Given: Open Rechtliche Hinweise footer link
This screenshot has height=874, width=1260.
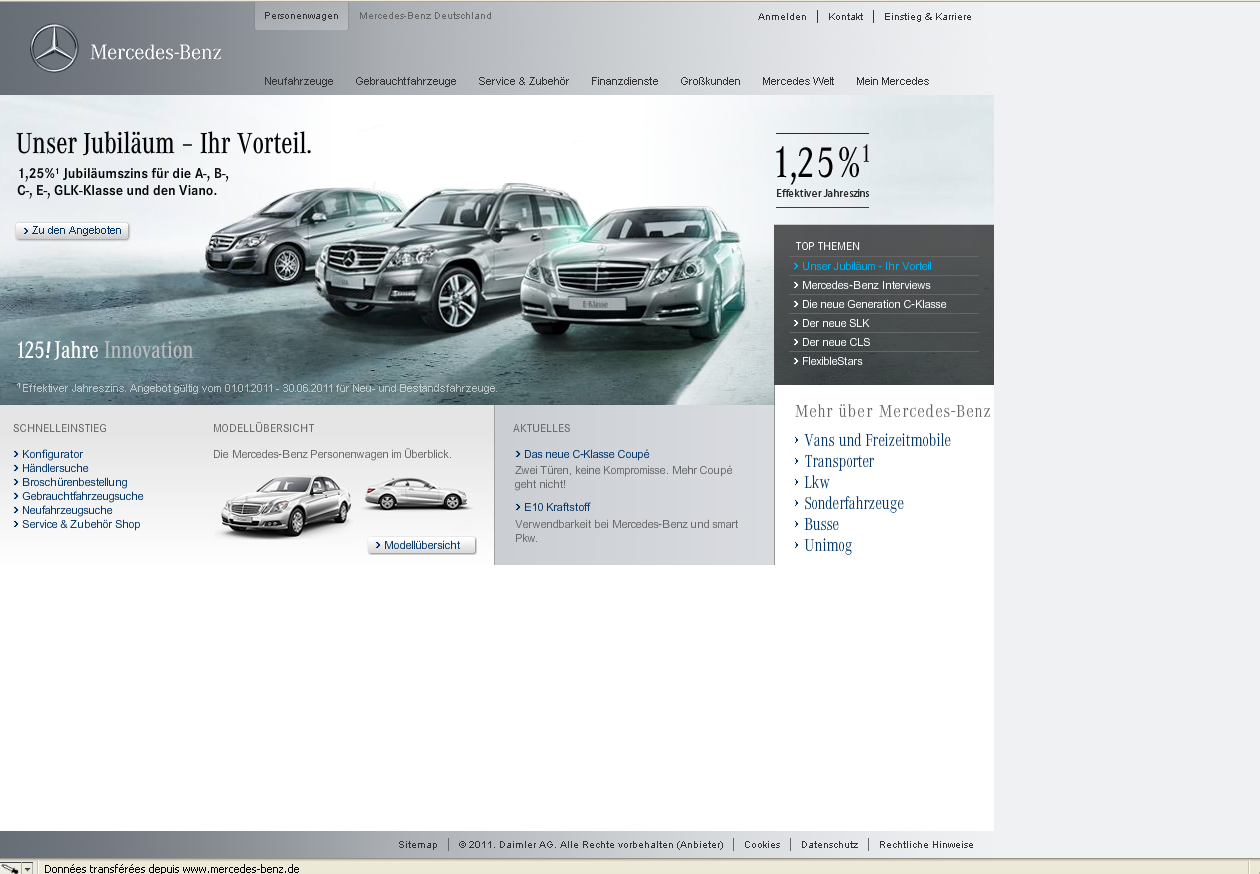Looking at the screenshot, I should (x=926, y=845).
